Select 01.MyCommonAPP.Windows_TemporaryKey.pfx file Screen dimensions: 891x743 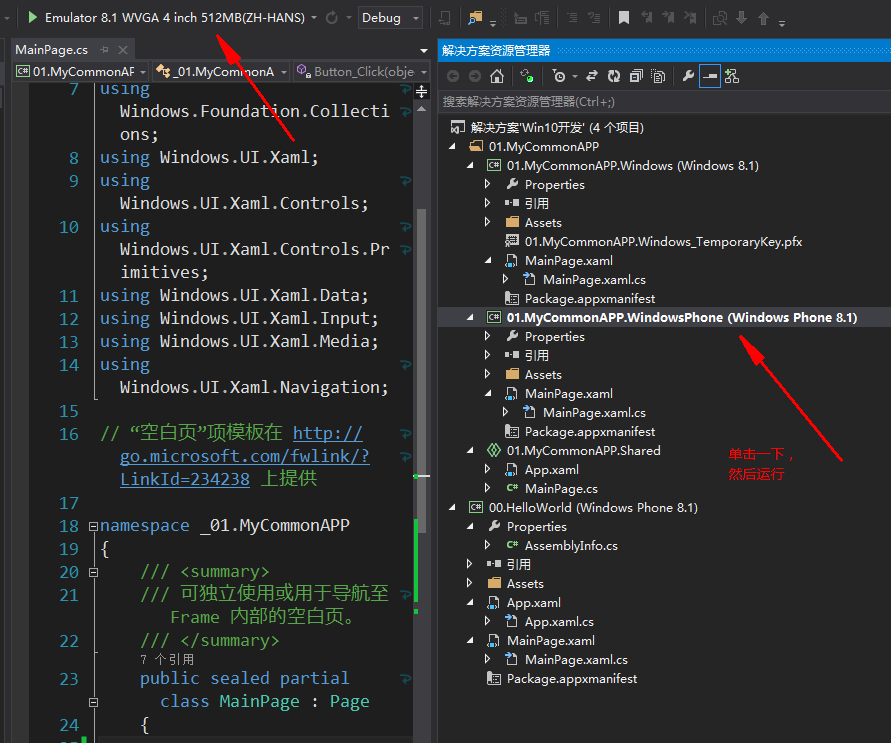click(x=663, y=242)
